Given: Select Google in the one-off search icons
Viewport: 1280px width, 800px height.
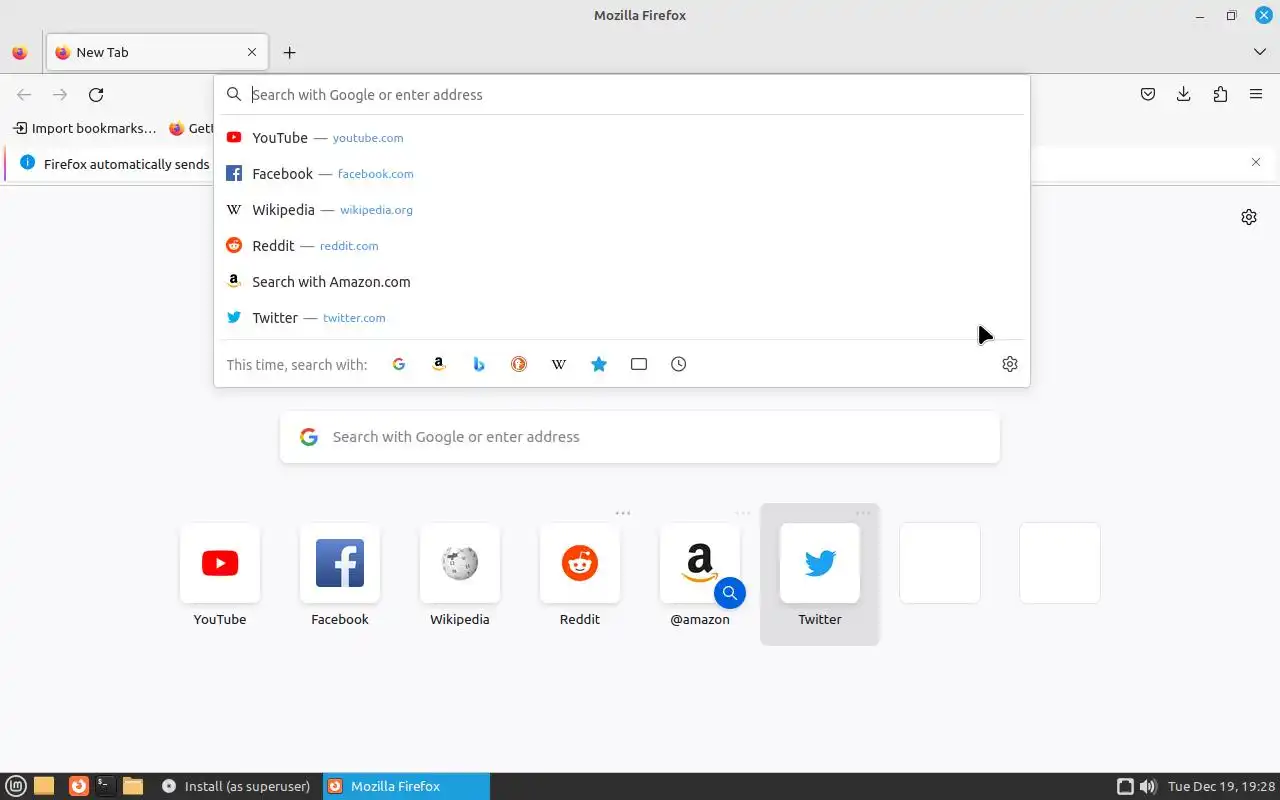Looking at the screenshot, I should (399, 364).
